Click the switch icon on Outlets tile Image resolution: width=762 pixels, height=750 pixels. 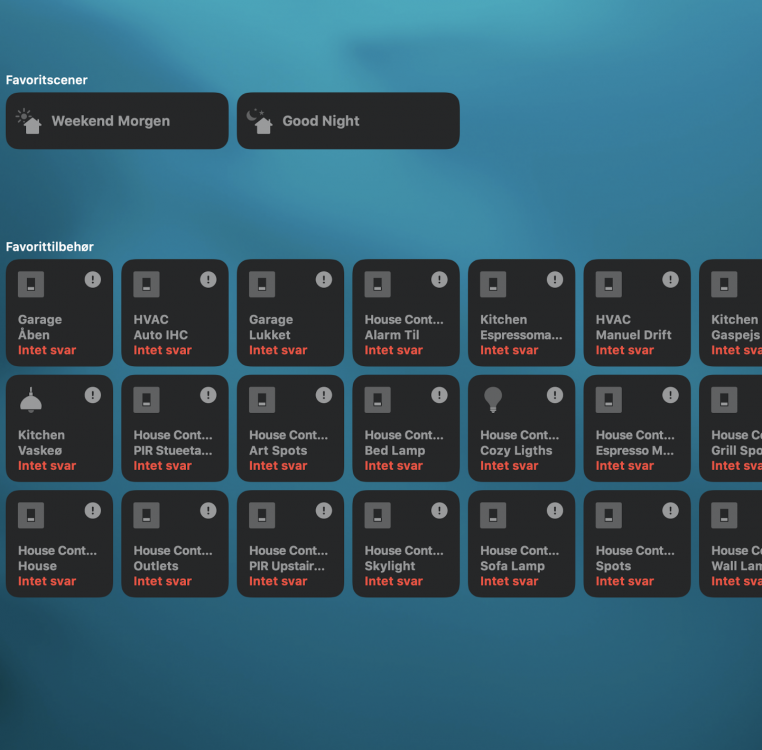point(146,516)
